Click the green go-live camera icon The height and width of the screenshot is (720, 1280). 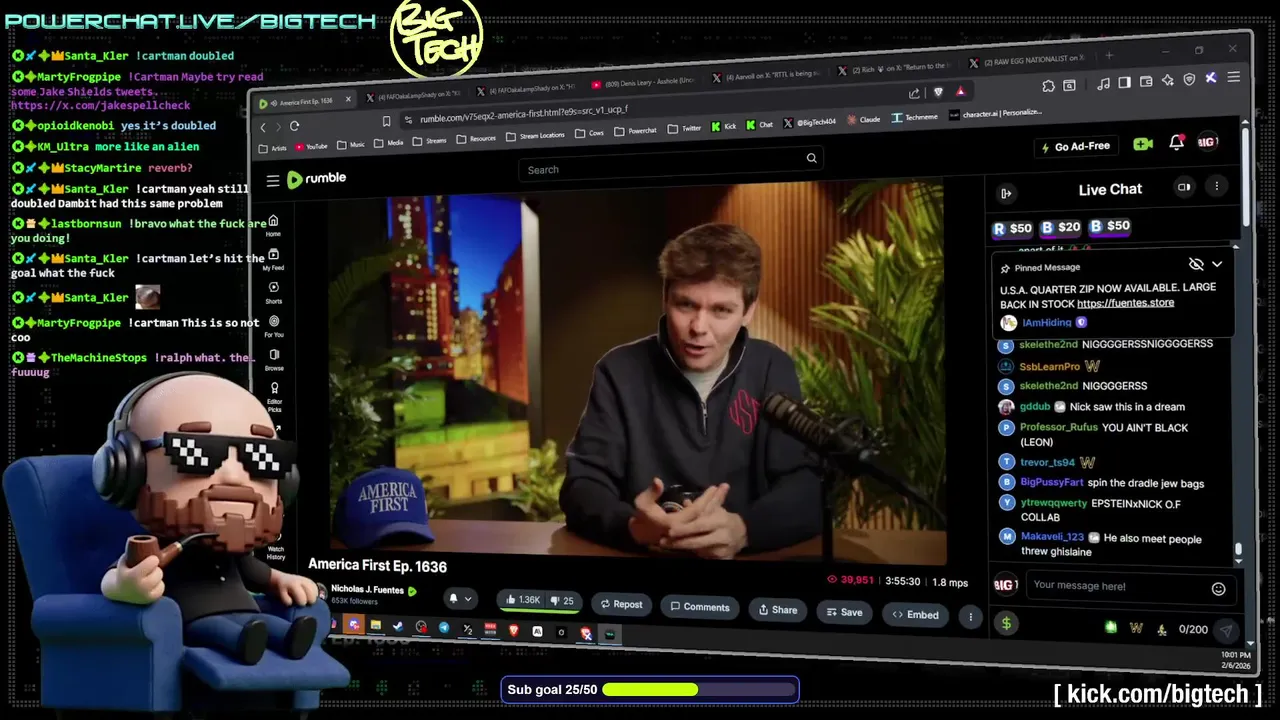tap(1143, 144)
